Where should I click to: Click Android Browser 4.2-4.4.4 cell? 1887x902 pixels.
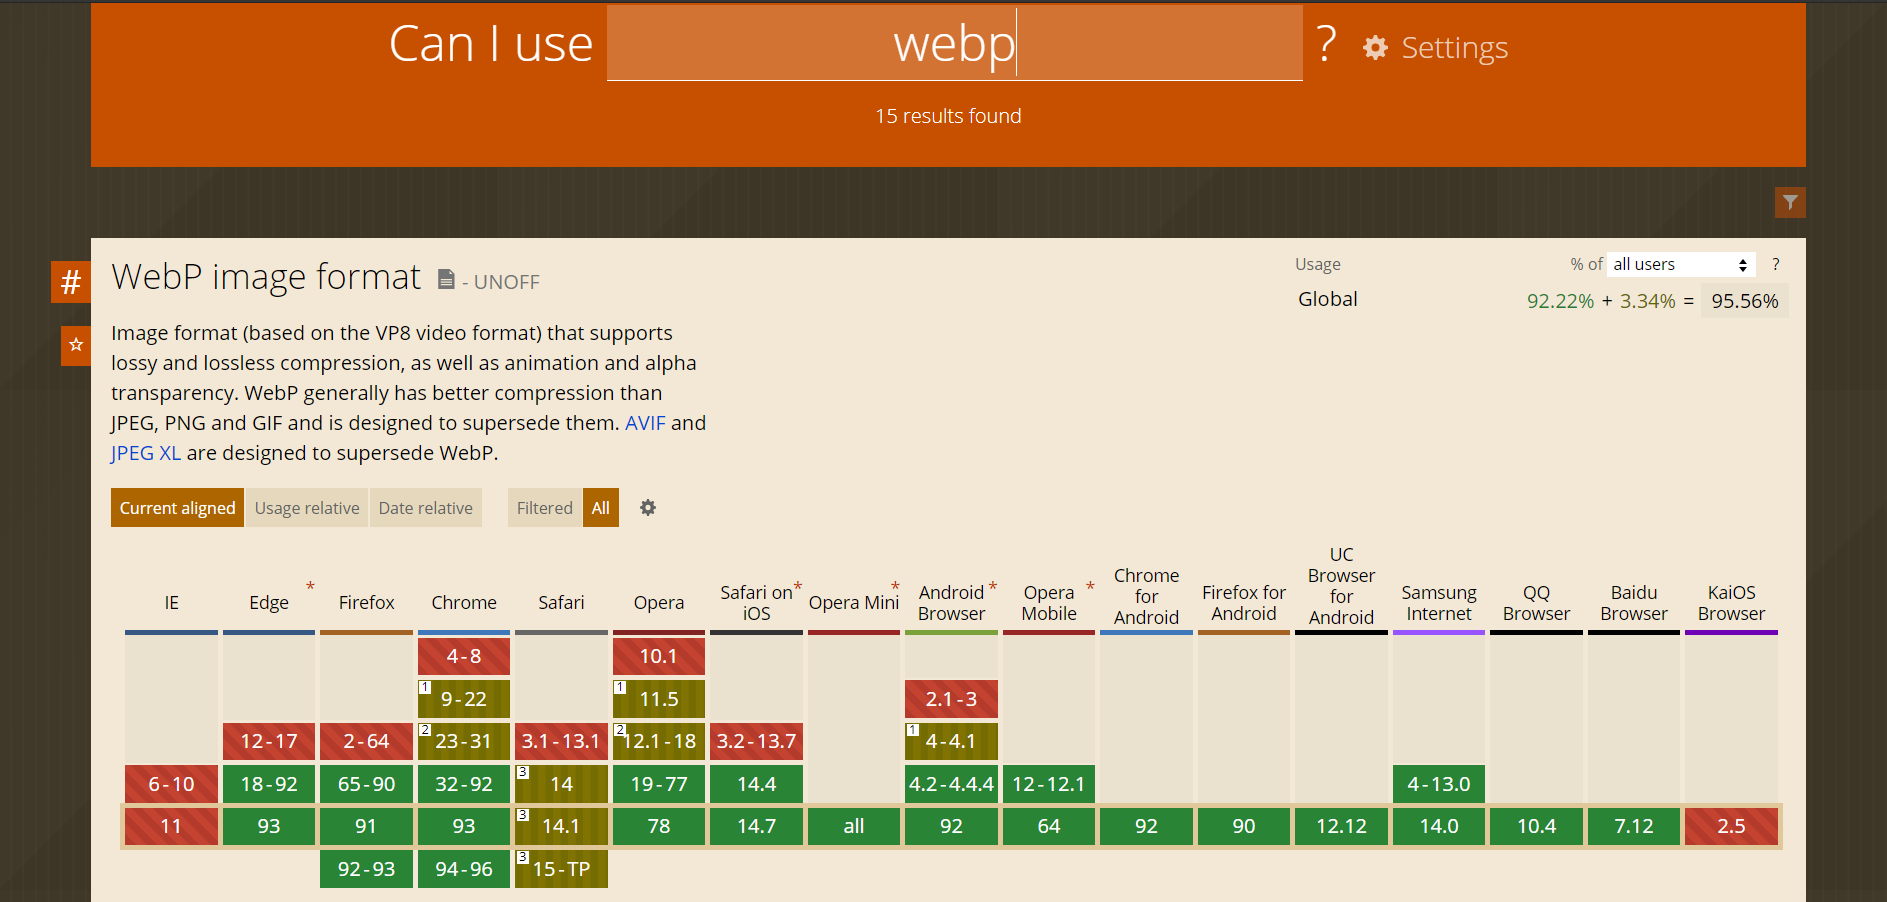(x=951, y=784)
